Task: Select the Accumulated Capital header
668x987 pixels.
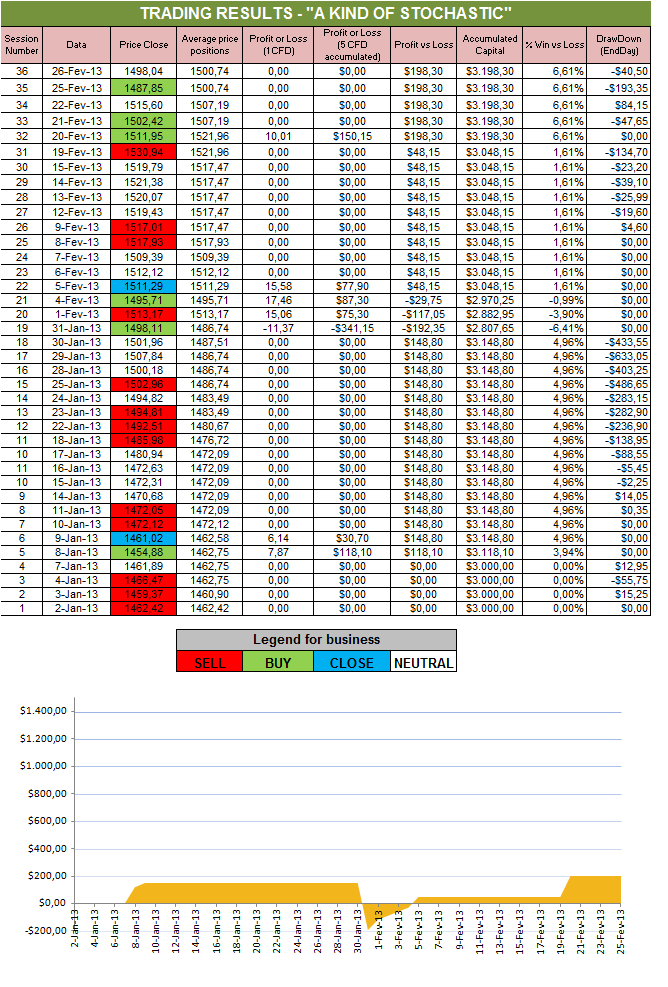Action: [489, 45]
